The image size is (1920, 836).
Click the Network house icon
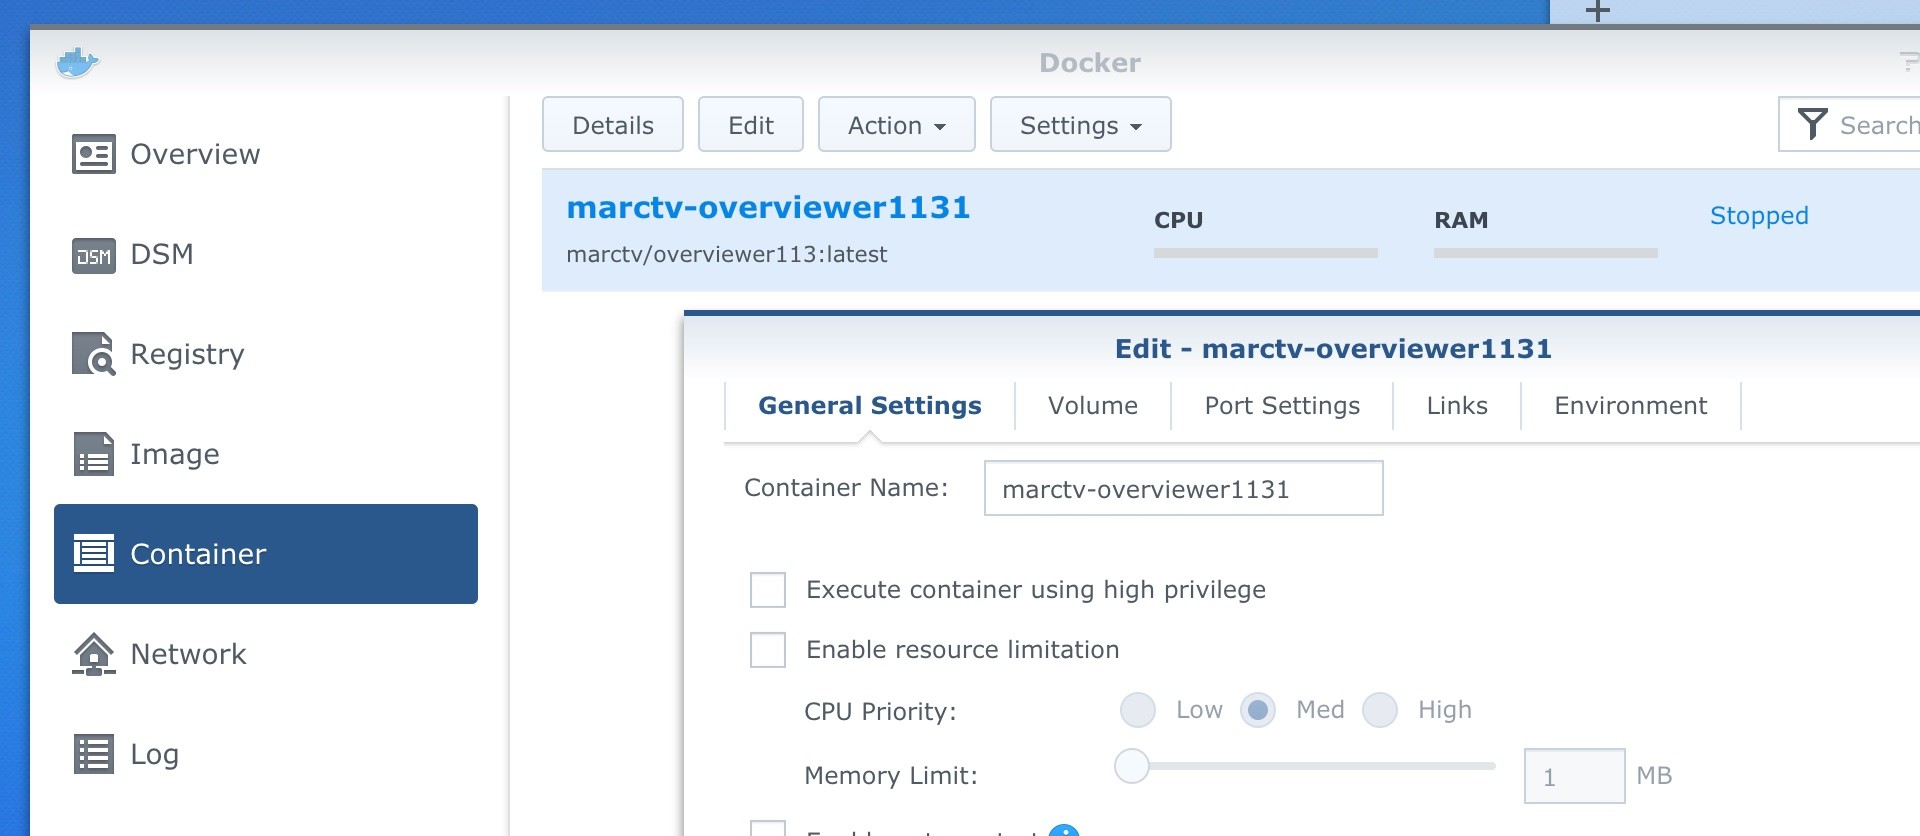point(94,654)
